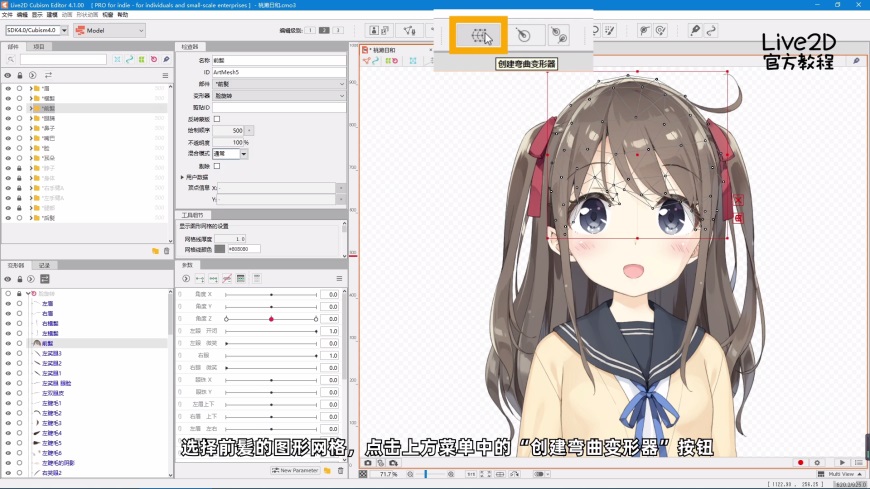Image resolution: width=870 pixels, height=489 pixels.
Task: Open the 显示 menu
Action: pos(37,15)
